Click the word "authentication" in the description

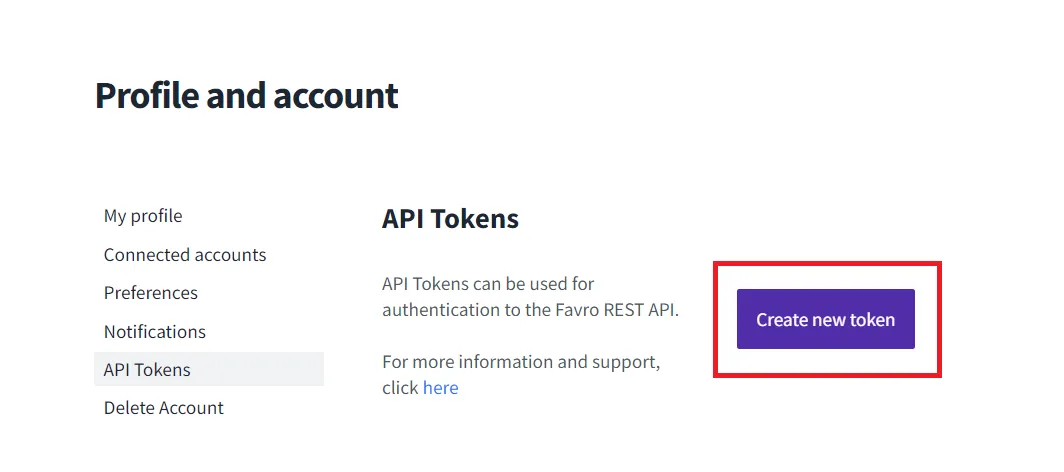(x=438, y=310)
